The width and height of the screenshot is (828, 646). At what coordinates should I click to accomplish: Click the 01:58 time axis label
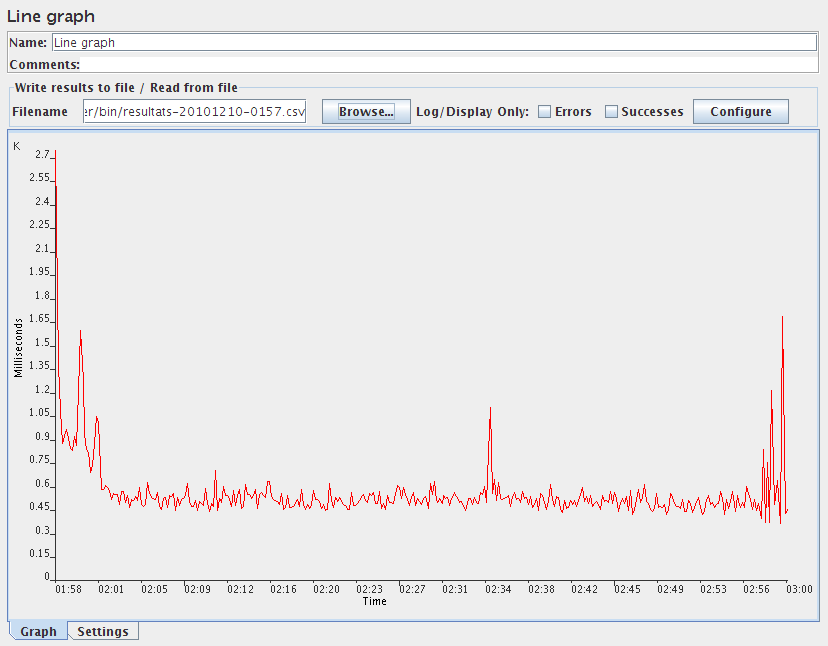click(x=68, y=590)
